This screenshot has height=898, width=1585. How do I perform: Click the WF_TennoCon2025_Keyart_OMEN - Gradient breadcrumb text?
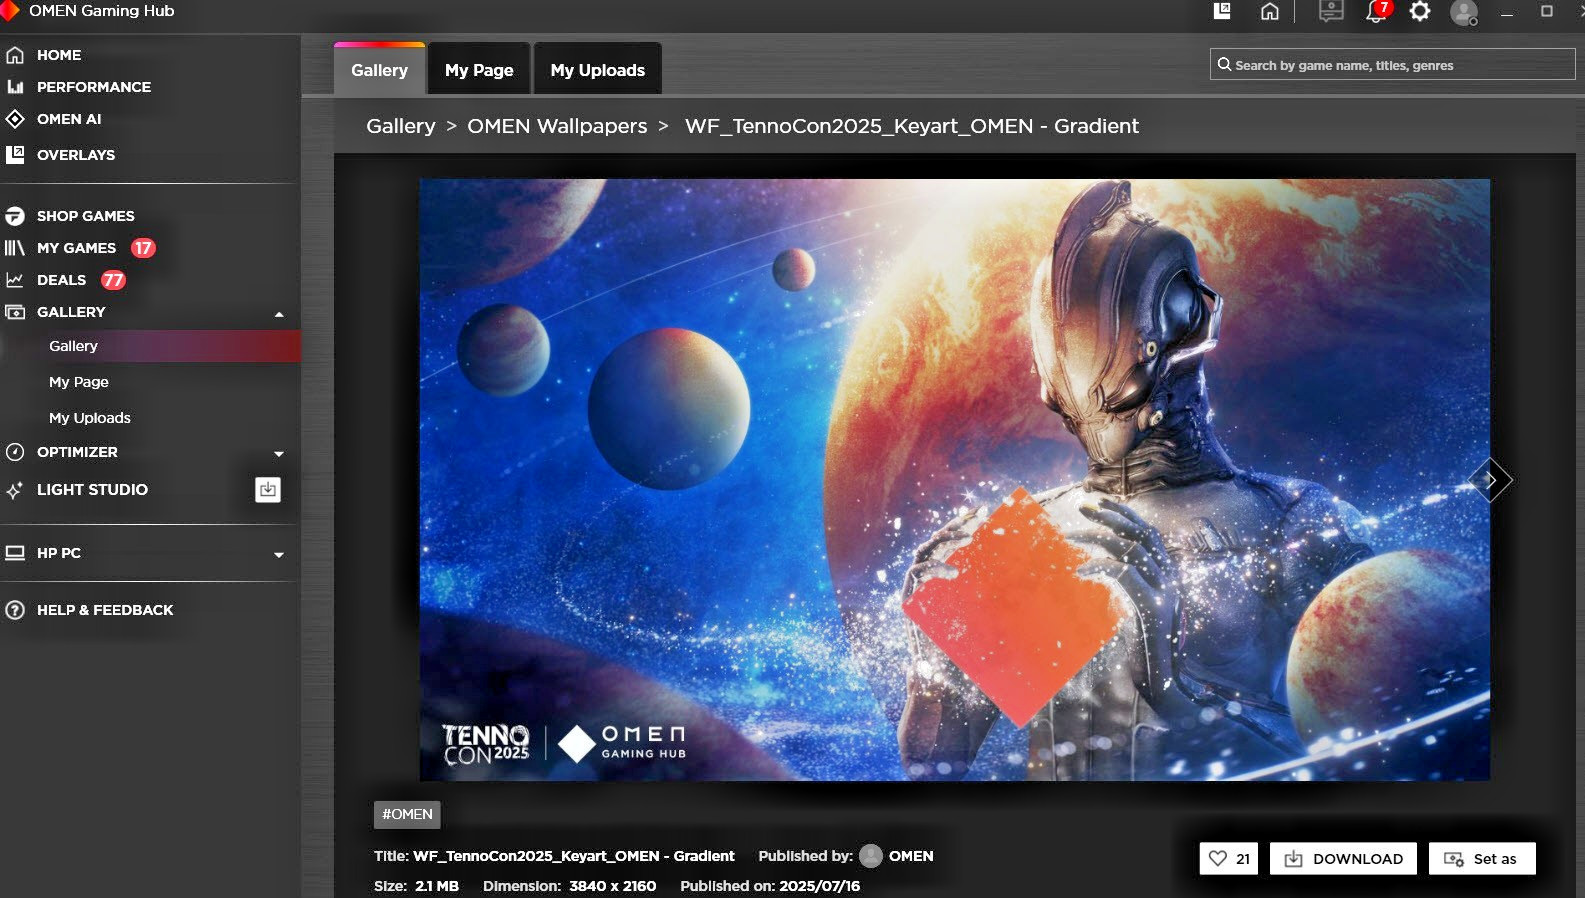(912, 126)
